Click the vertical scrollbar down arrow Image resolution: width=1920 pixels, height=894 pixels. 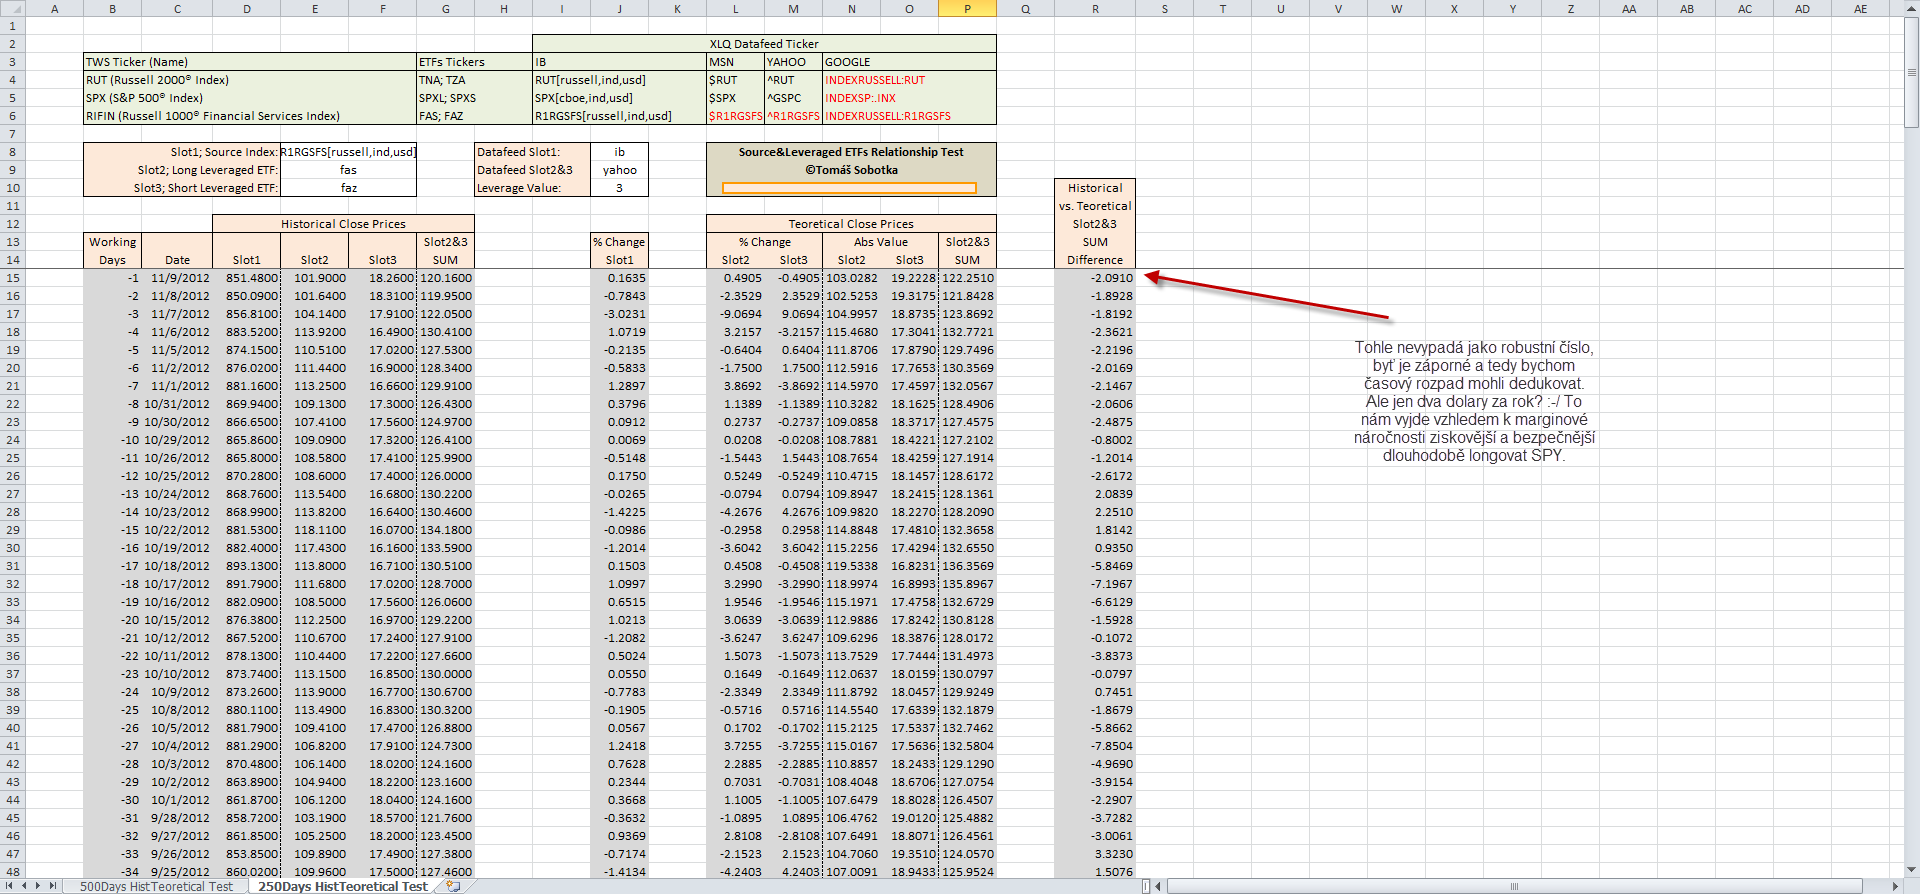click(1912, 870)
